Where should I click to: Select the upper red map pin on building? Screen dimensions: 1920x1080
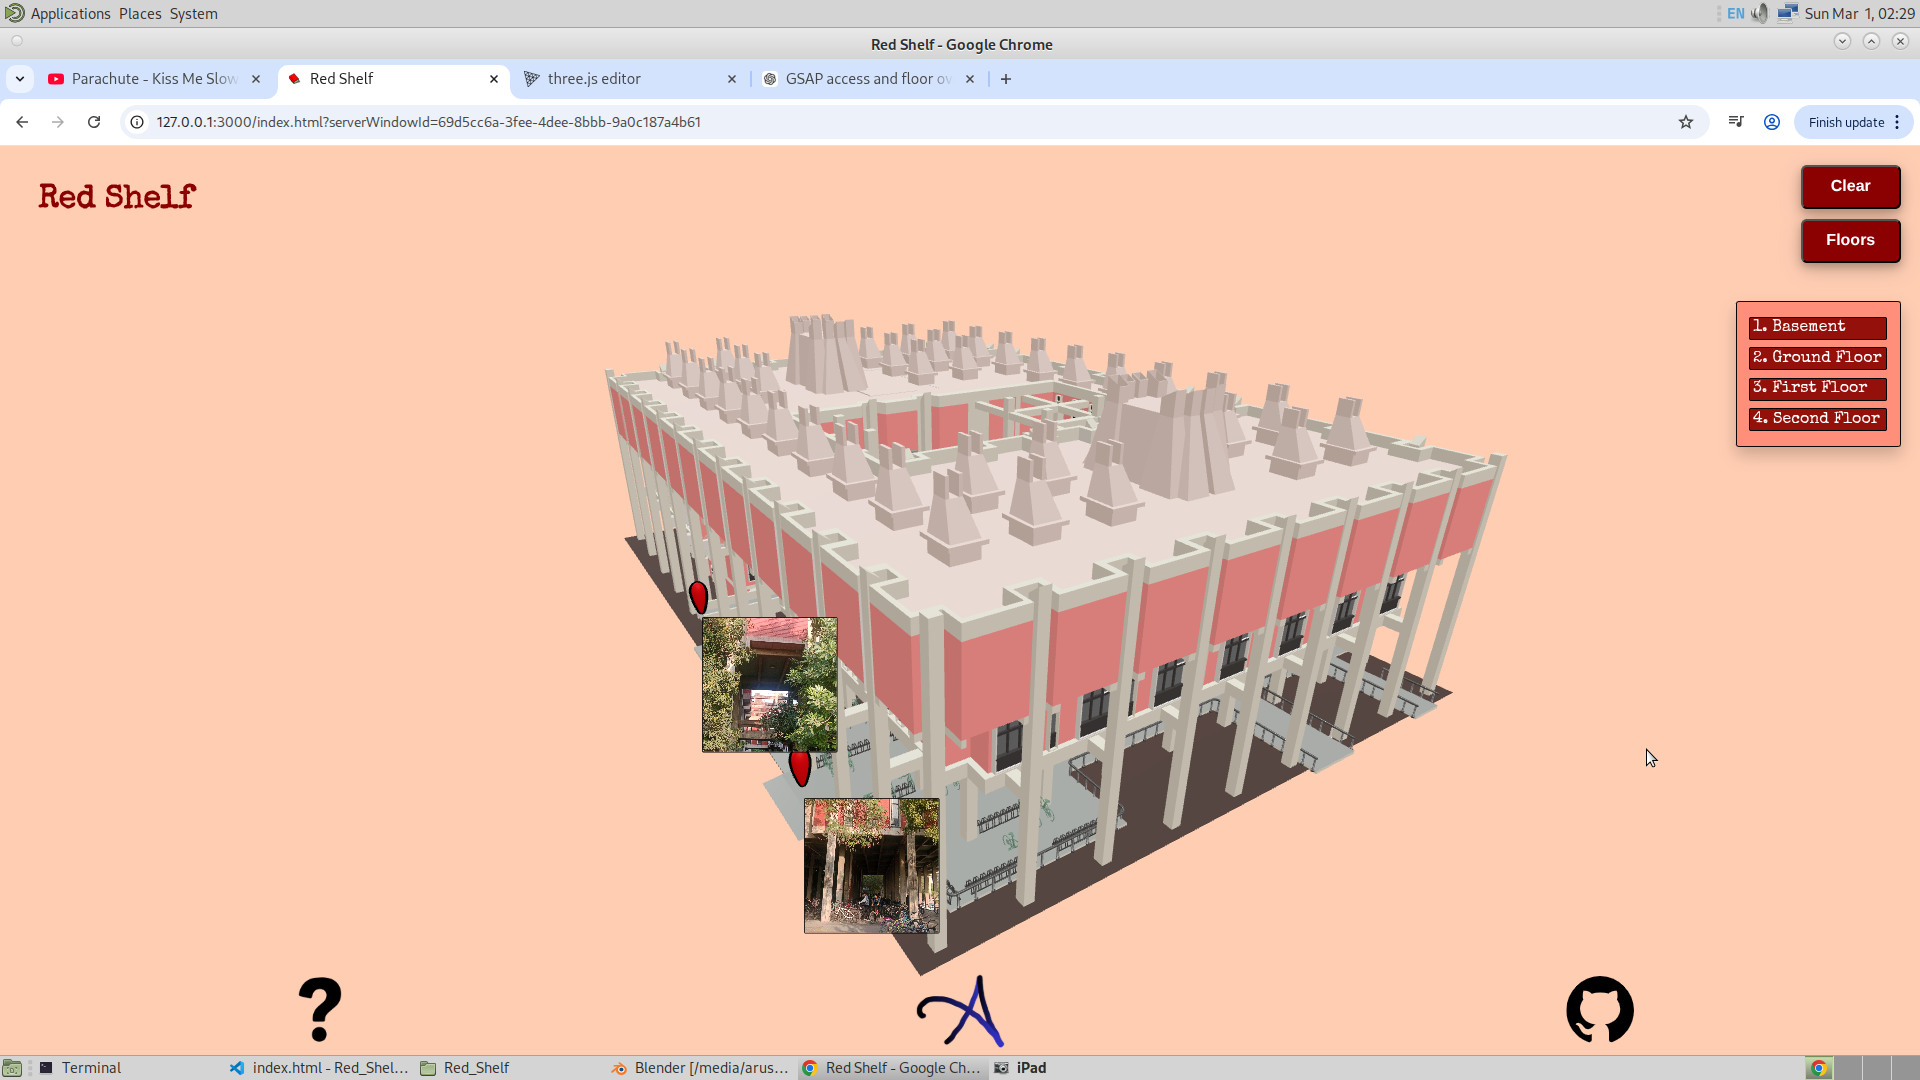[x=699, y=596]
